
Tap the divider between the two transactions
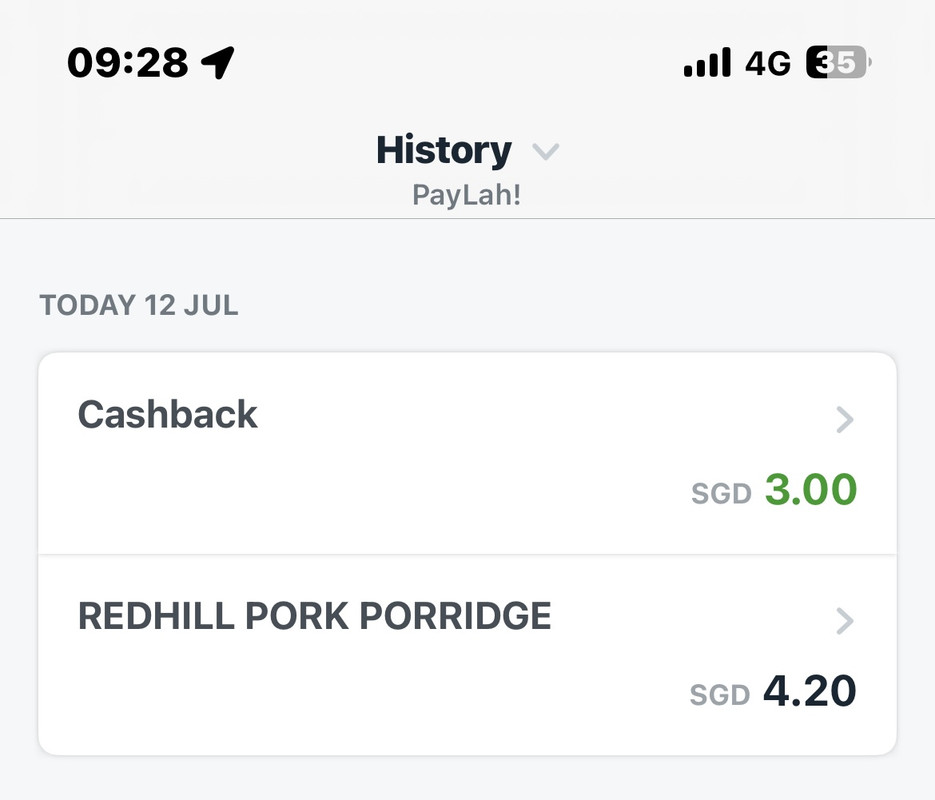tap(468, 555)
